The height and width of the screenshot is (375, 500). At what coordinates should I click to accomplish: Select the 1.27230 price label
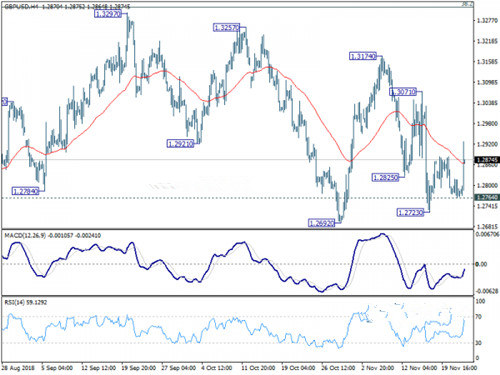[410, 212]
